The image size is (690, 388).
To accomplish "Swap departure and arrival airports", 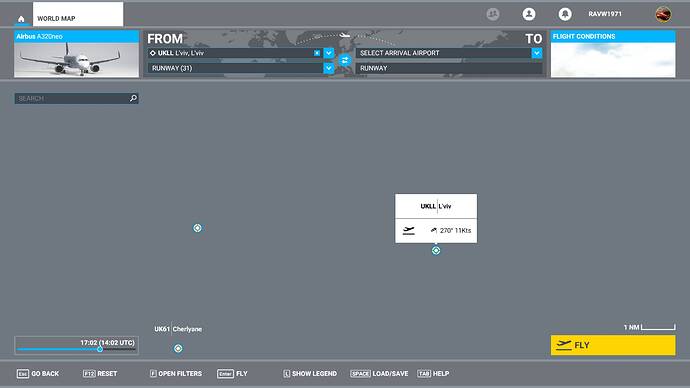I will [x=345, y=60].
